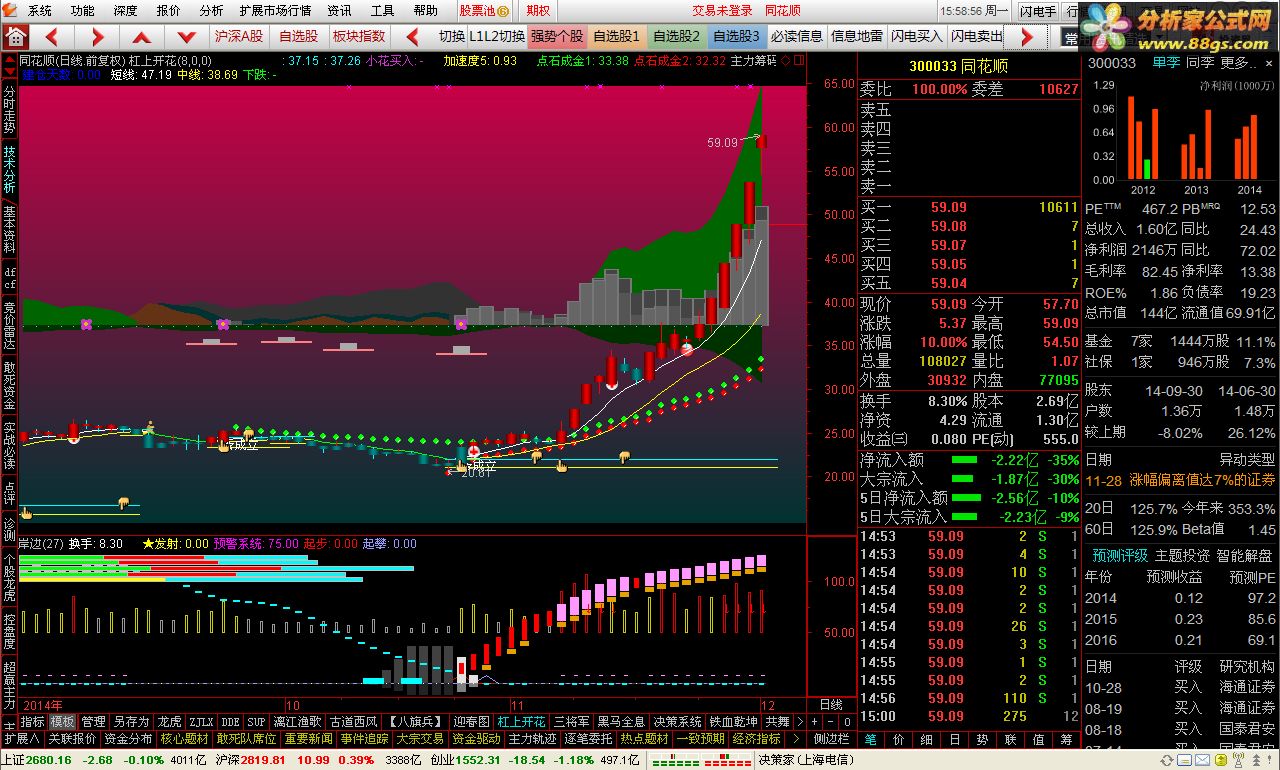Click the 上证 2680.16 index in status bar

38,760
